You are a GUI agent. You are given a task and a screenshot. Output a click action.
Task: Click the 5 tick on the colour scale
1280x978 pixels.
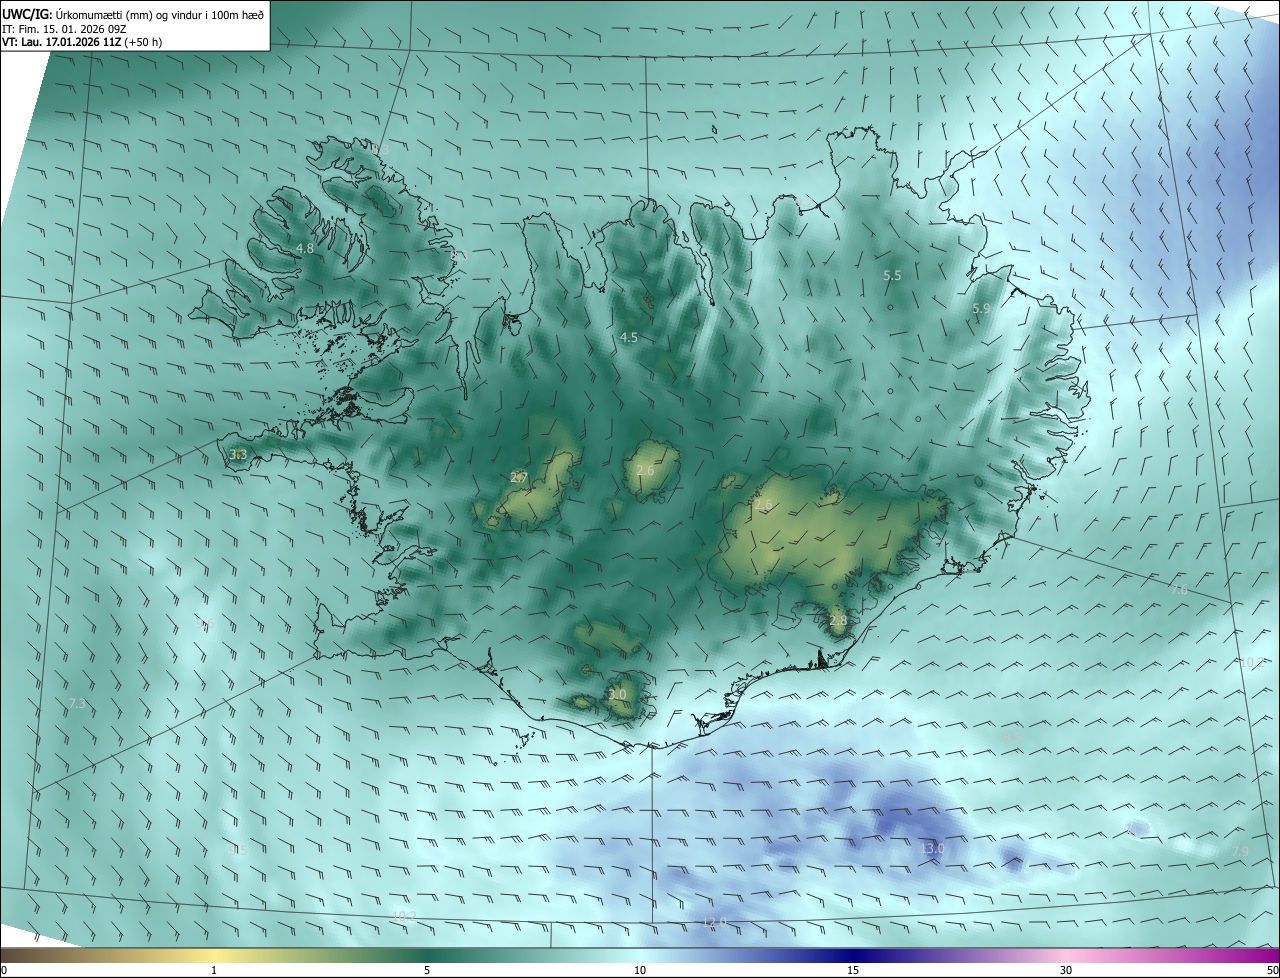coord(427,970)
